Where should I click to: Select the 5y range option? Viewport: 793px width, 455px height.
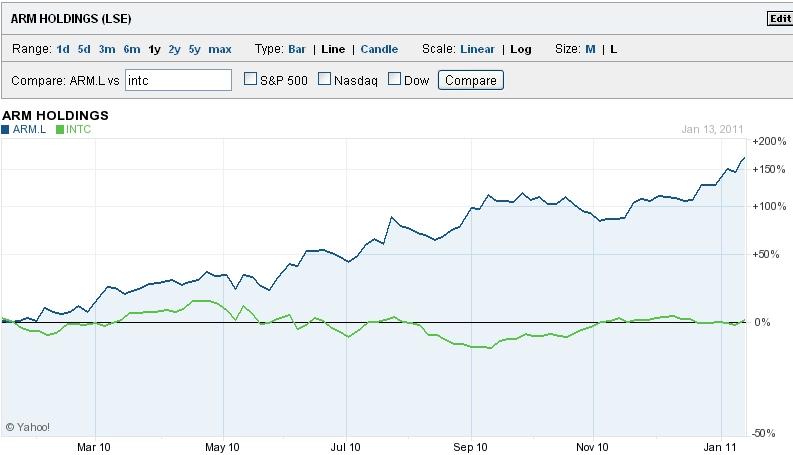(x=195, y=50)
